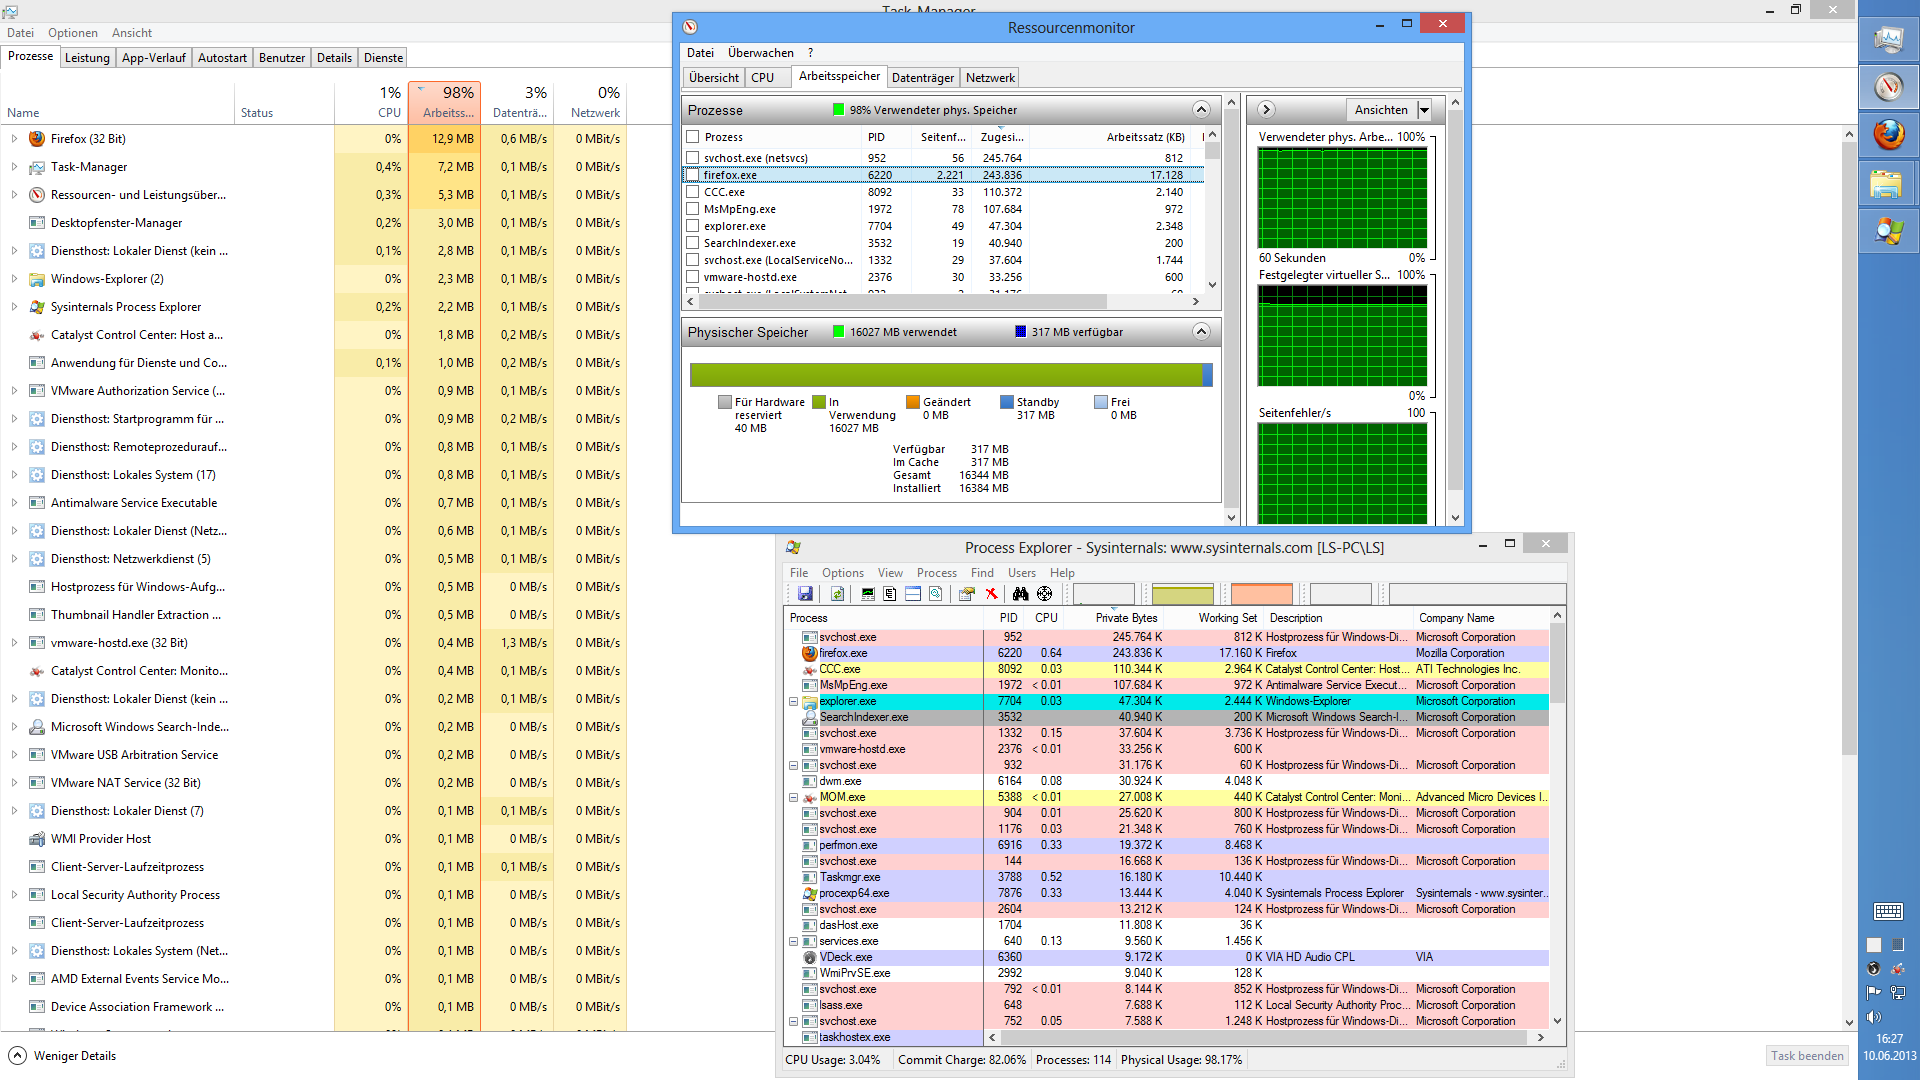Click the Task beenden button

1807,1056
